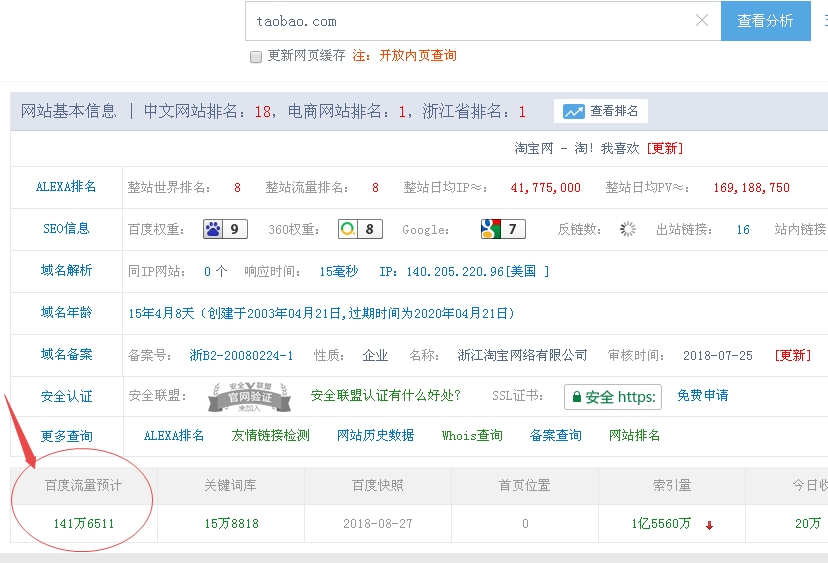The height and width of the screenshot is (563, 828).
Task: Open 安全联盟认证有什么好处? link
Action: point(385,396)
